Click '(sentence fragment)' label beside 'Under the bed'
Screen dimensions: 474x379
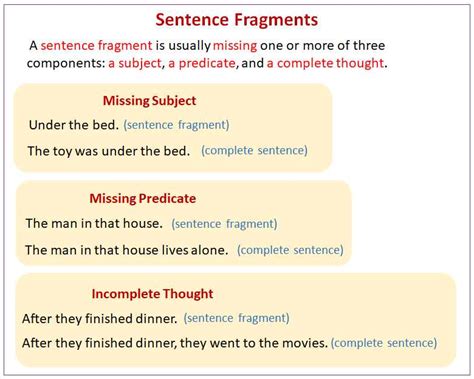tap(176, 125)
